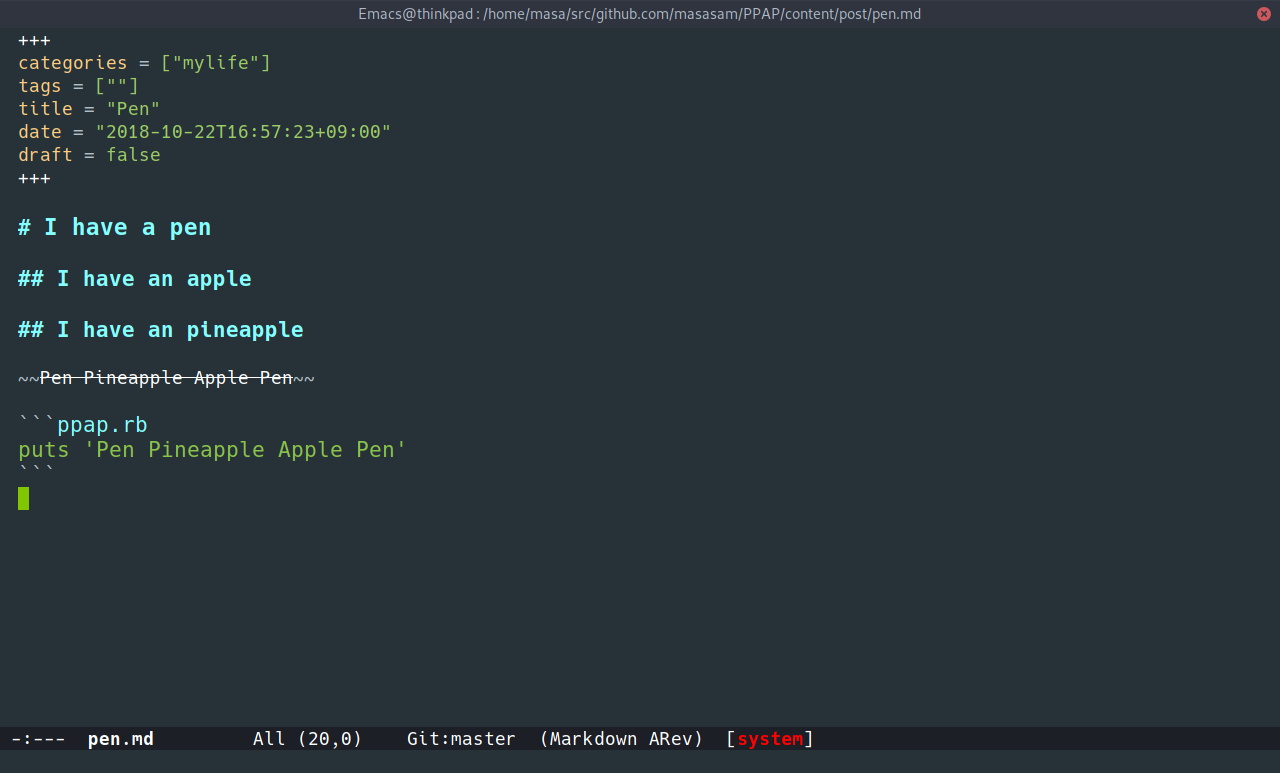Click the 'title' key in front matter
The height and width of the screenshot is (773, 1280).
(45, 109)
